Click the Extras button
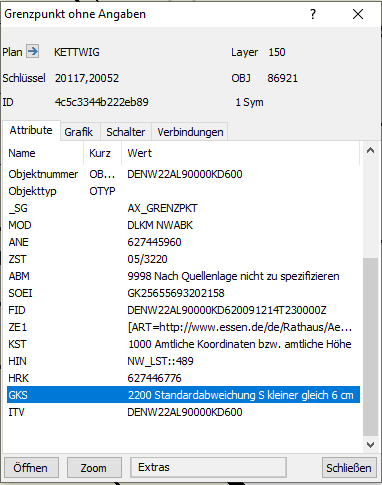Viewport: 382px width, 485px height. point(208,467)
